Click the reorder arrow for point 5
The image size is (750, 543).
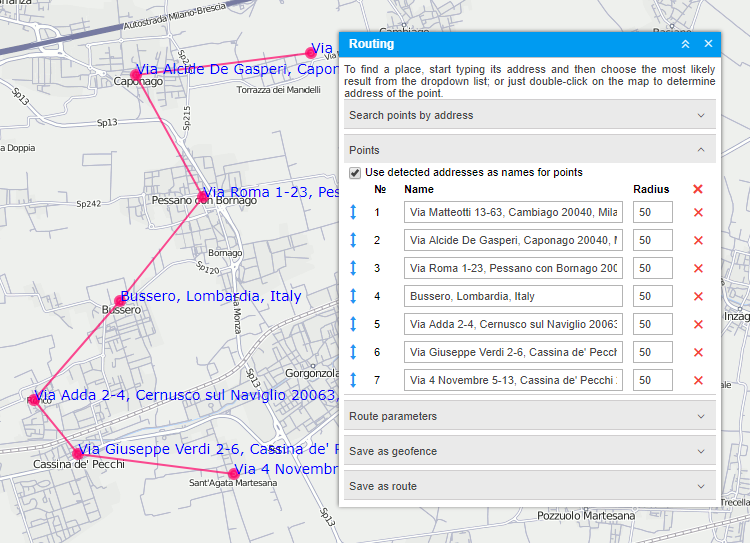353,324
